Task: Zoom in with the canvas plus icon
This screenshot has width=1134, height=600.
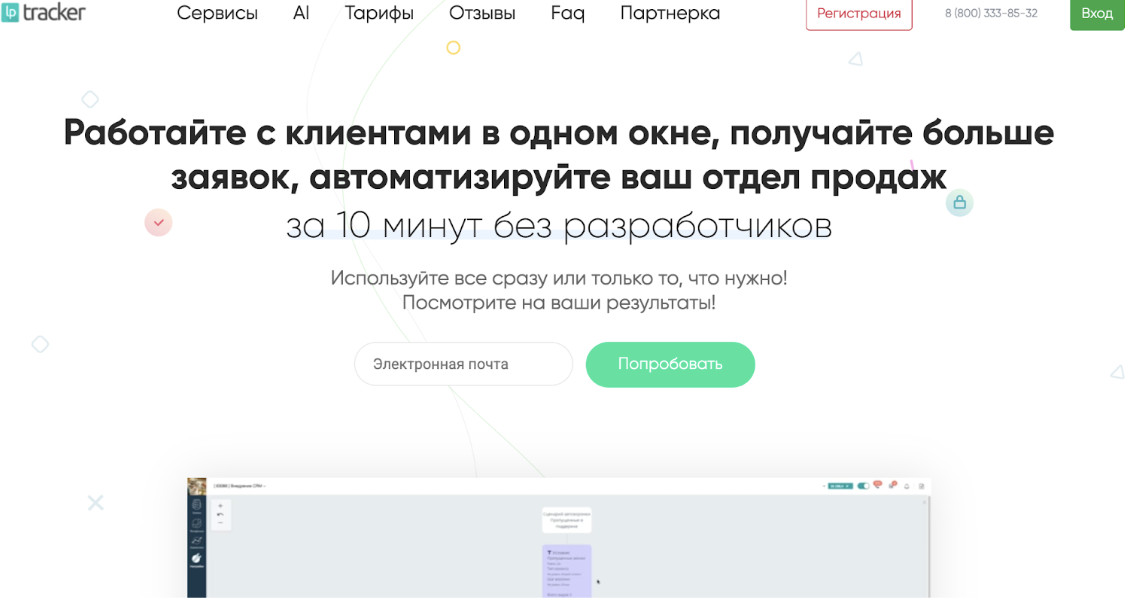Action: [221, 506]
